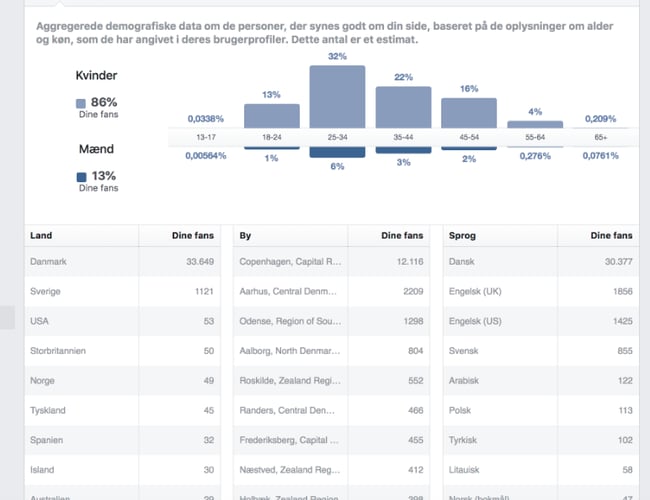The width and height of the screenshot is (650, 500).
Task: Select the Dansk language row
Action: point(541,262)
